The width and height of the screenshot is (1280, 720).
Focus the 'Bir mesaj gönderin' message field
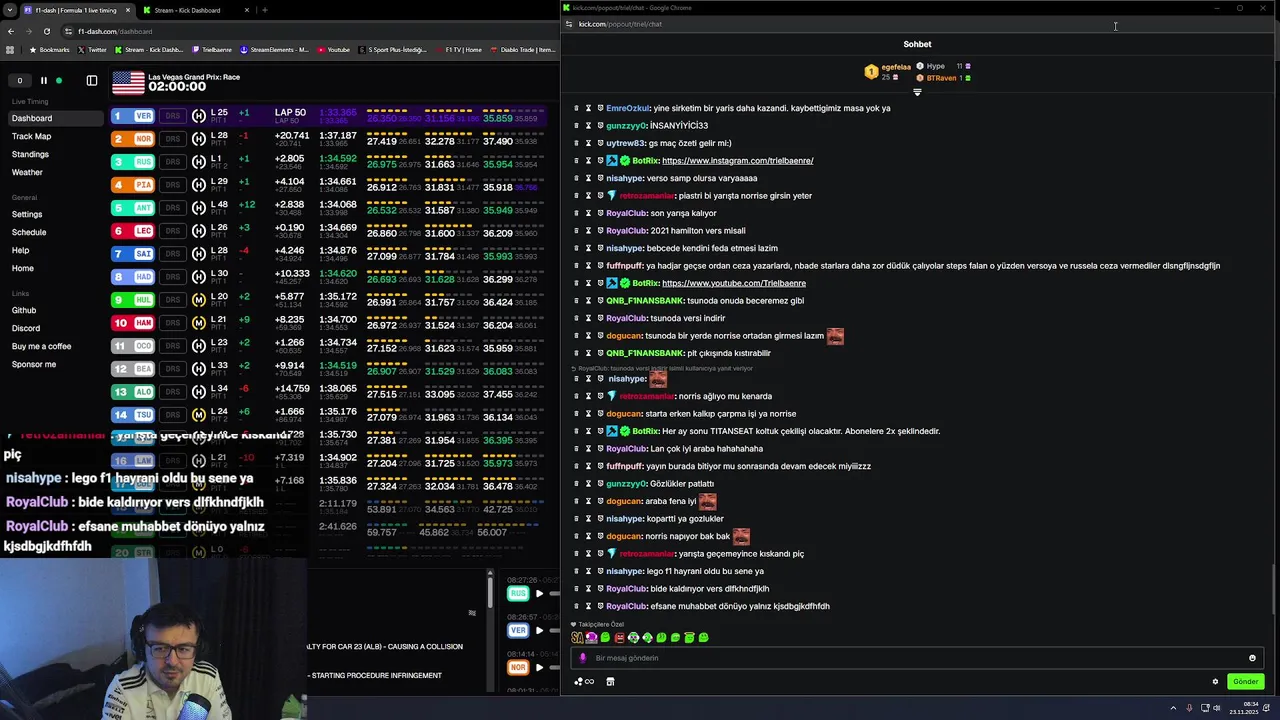915,658
